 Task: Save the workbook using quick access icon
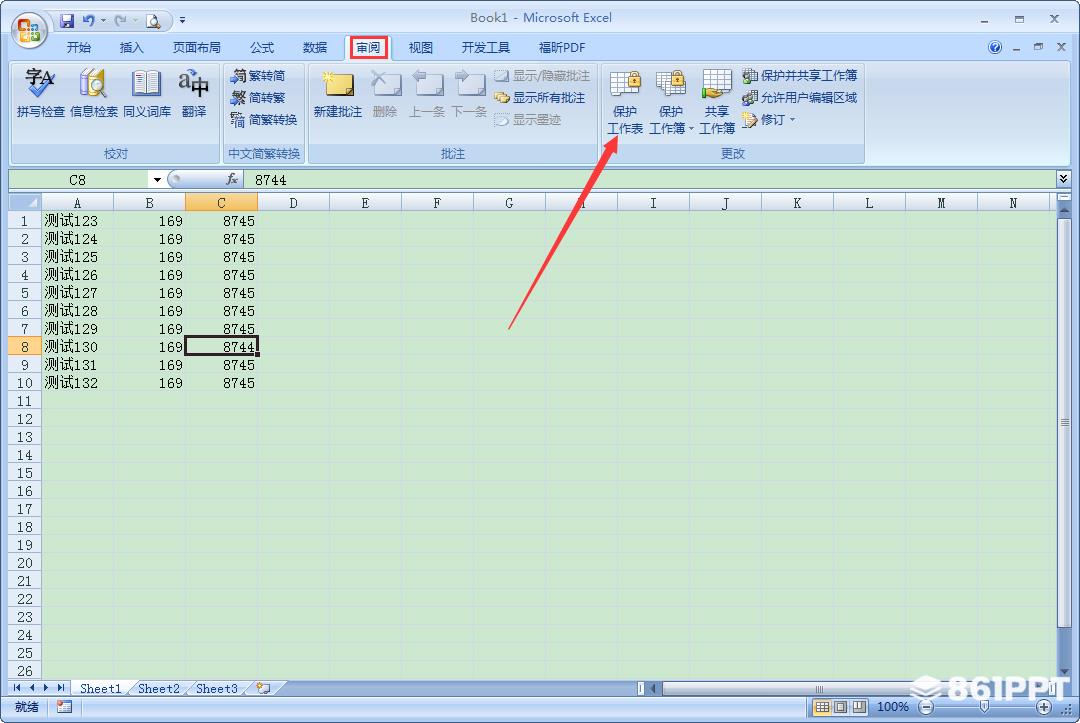pos(67,21)
